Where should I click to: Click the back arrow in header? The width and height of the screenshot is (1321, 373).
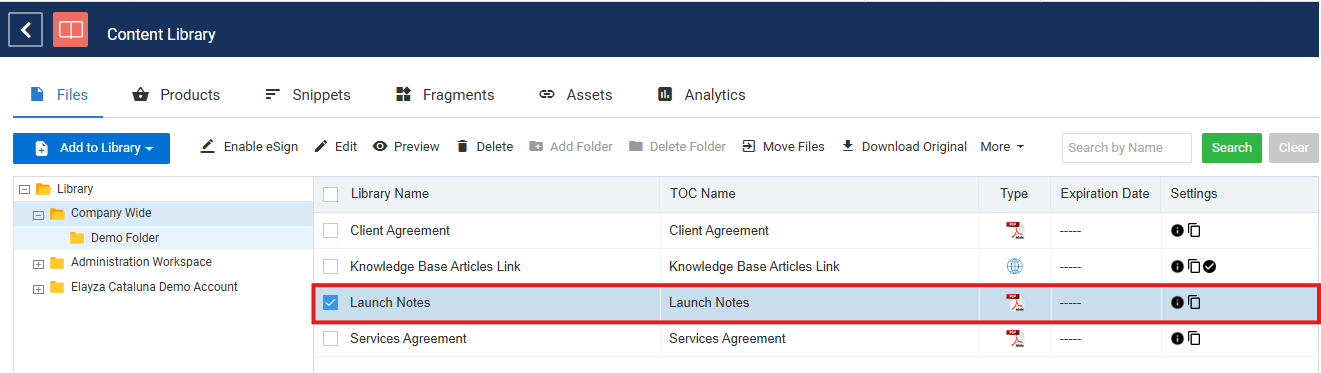click(25, 30)
